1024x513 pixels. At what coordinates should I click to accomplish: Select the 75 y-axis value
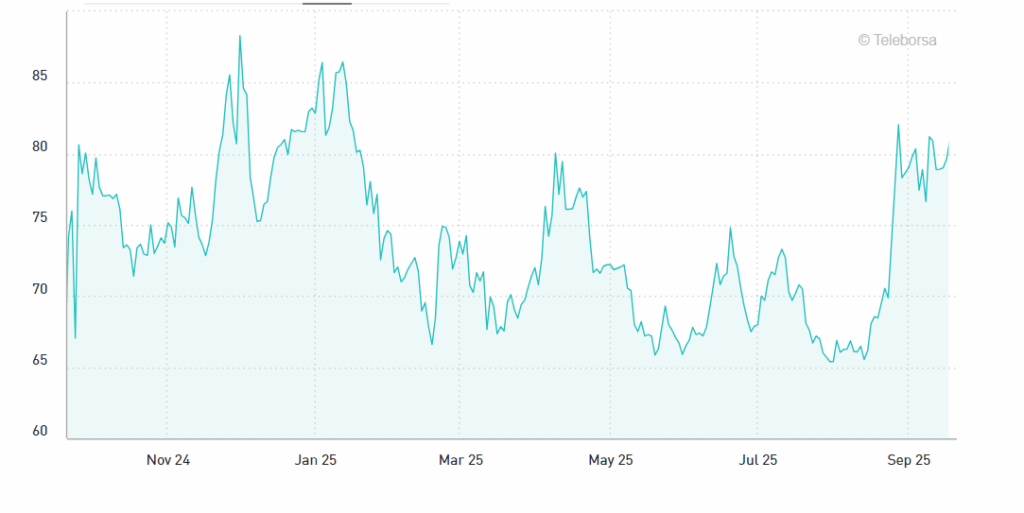click(x=41, y=218)
